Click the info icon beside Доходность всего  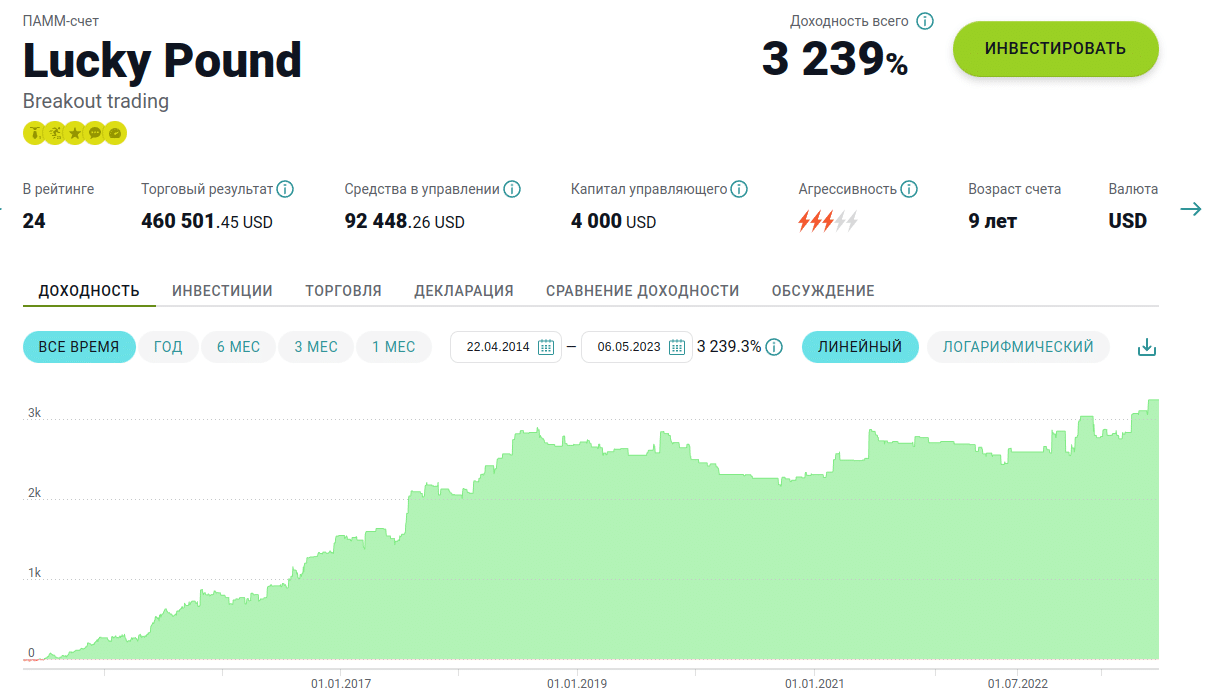925,21
